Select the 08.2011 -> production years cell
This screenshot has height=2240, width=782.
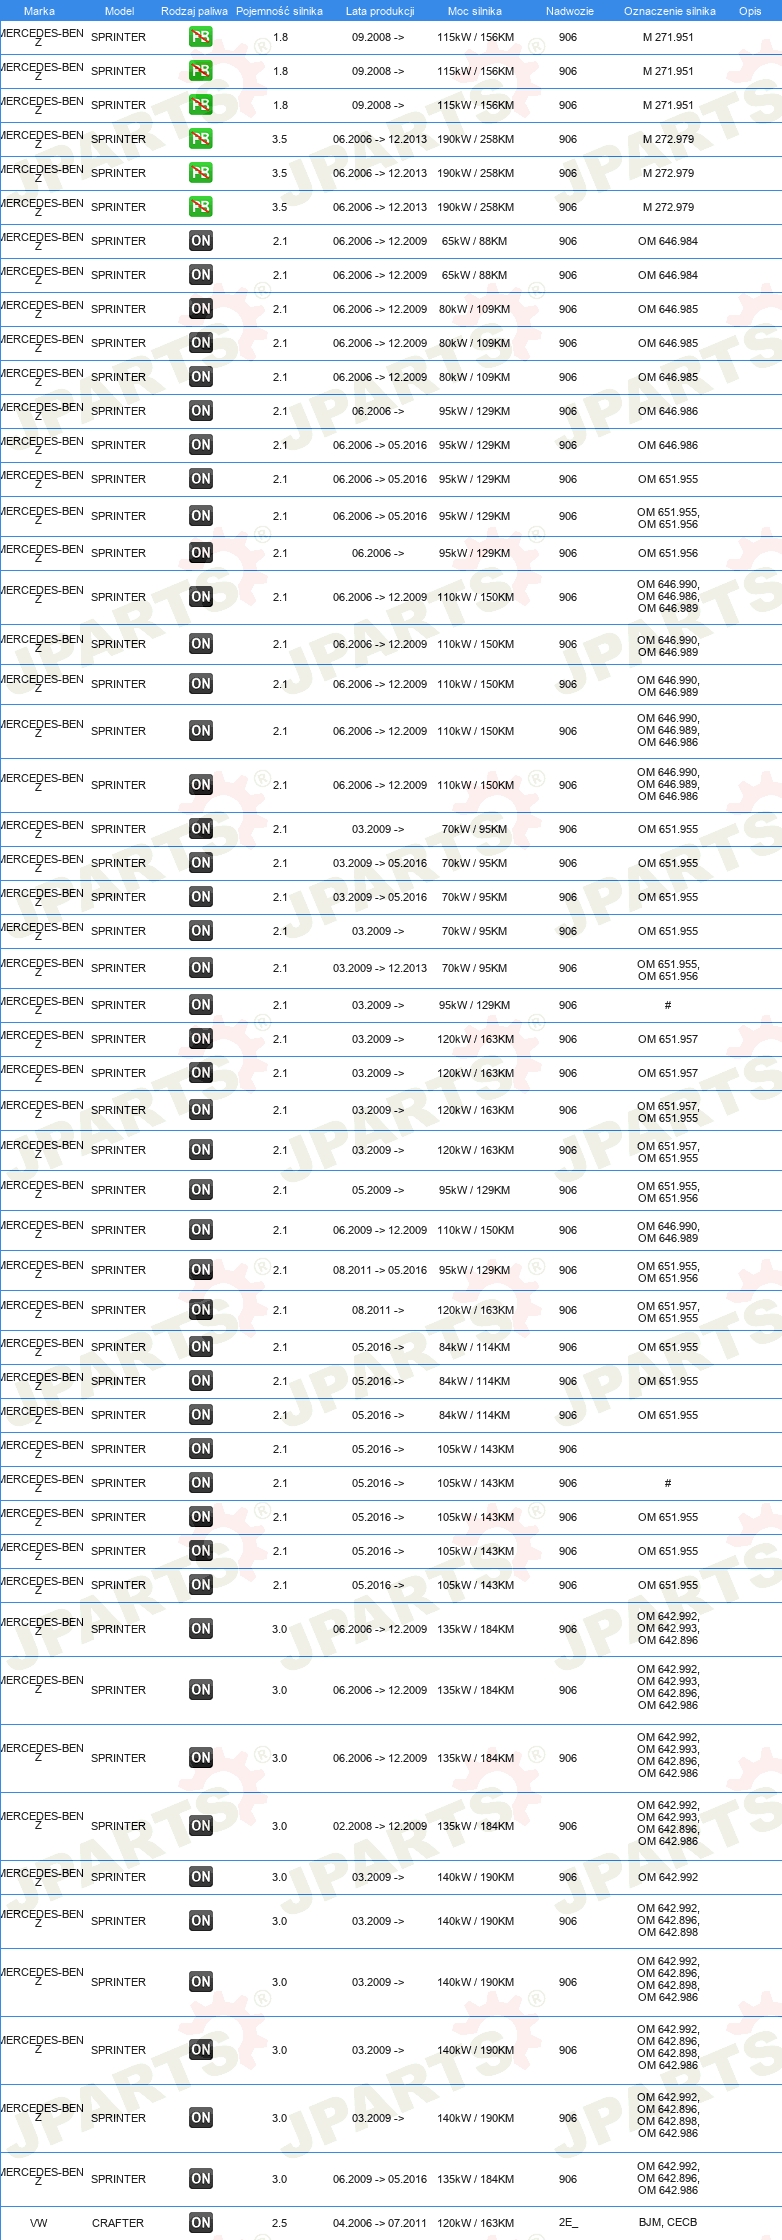tap(378, 1310)
